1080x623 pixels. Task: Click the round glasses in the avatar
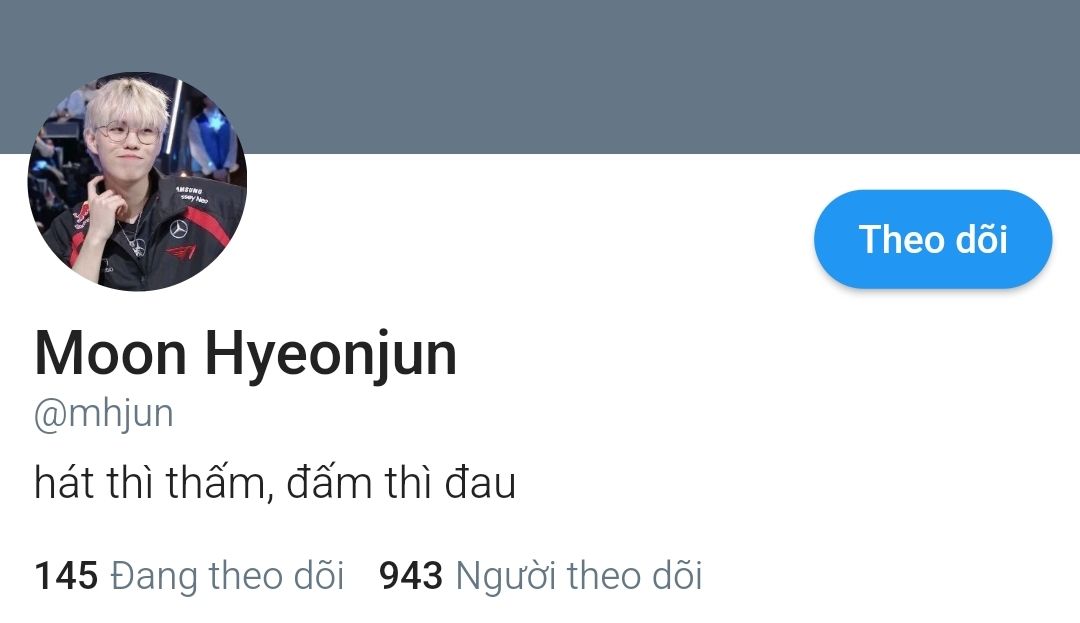tap(128, 132)
